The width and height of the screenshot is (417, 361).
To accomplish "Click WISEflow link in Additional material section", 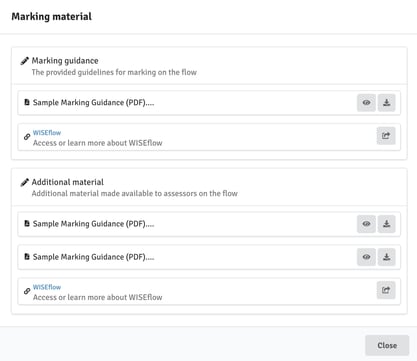I will [x=47, y=287].
